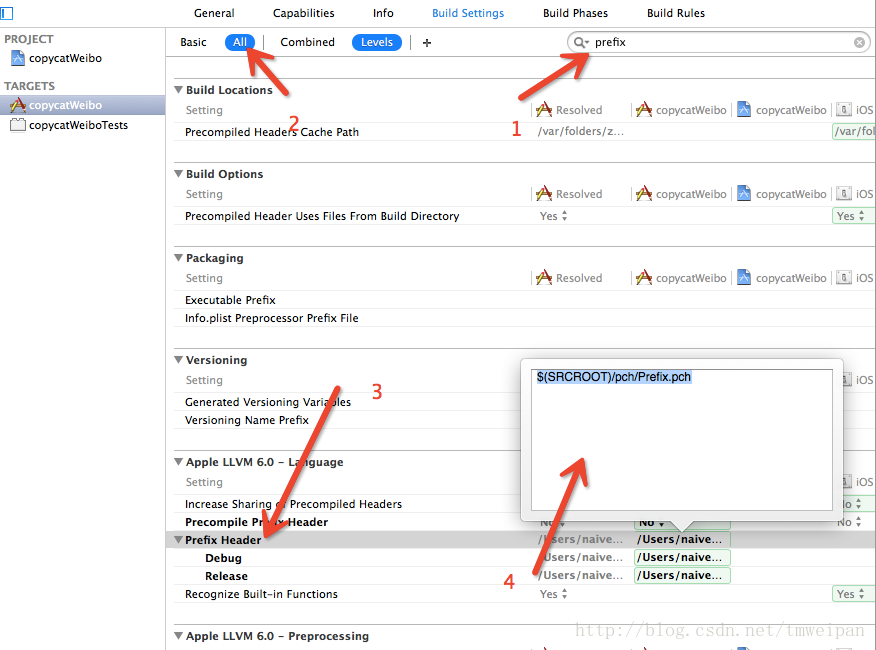Click Debug target path value
This screenshot has height=650, width=876.
point(682,557)
